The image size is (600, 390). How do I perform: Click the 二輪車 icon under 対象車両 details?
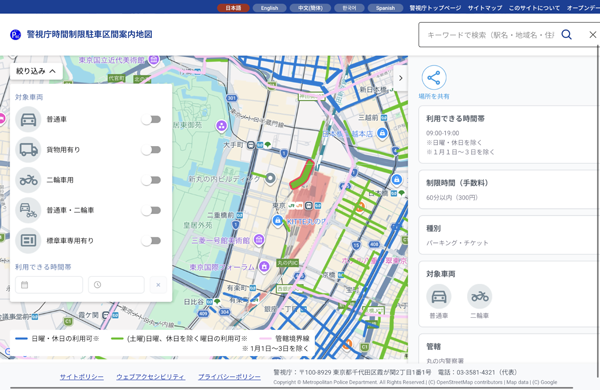point(479,297)
